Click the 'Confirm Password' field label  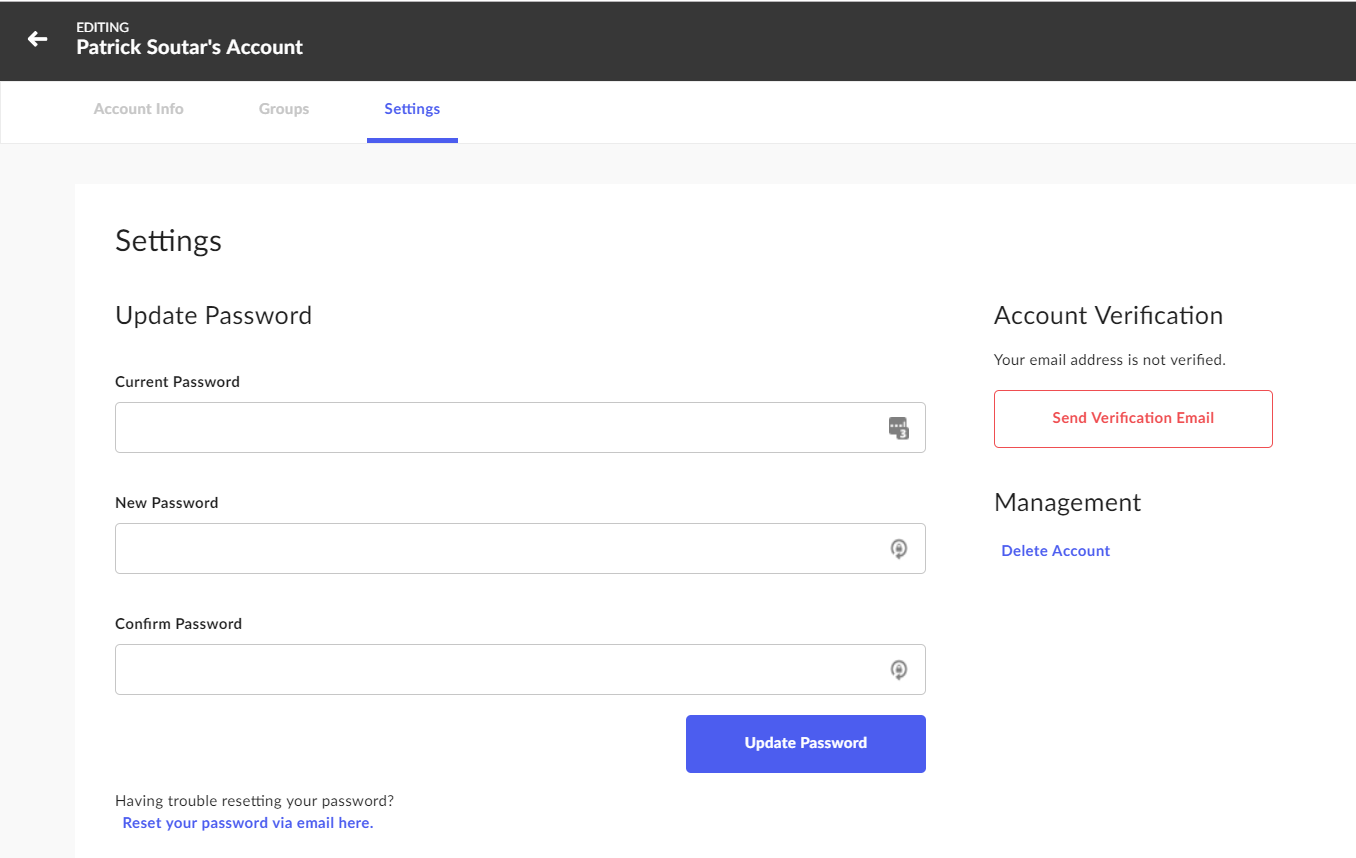179,624
